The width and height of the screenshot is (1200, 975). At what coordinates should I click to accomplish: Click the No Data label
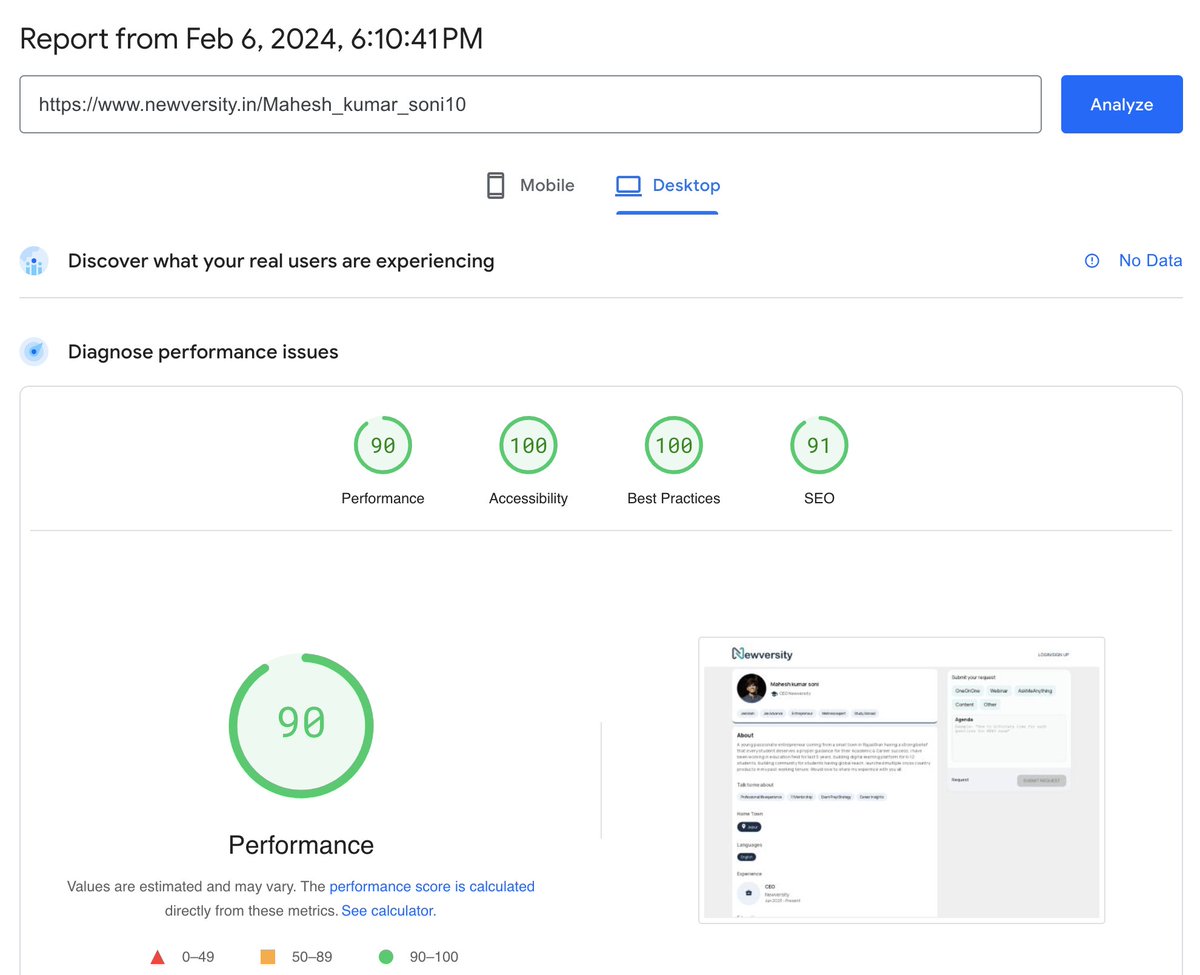[x=1150, y=261]
